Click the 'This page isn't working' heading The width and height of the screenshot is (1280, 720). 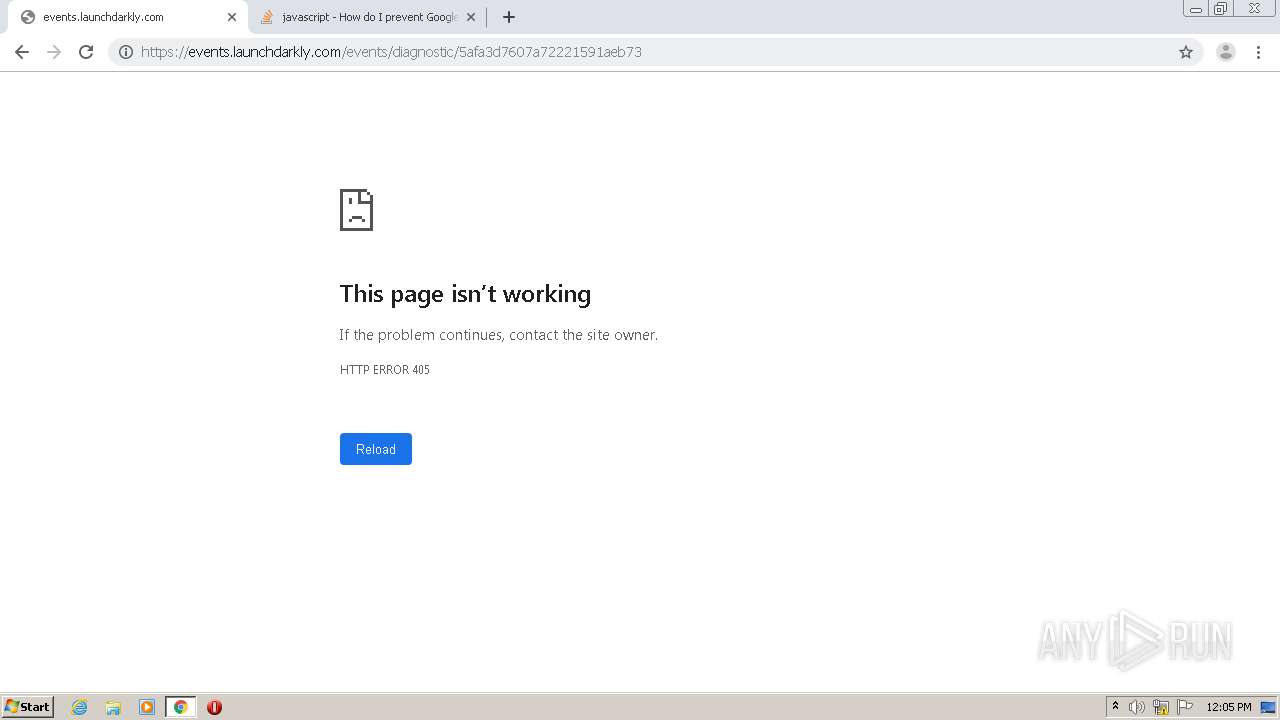point(465,294)
